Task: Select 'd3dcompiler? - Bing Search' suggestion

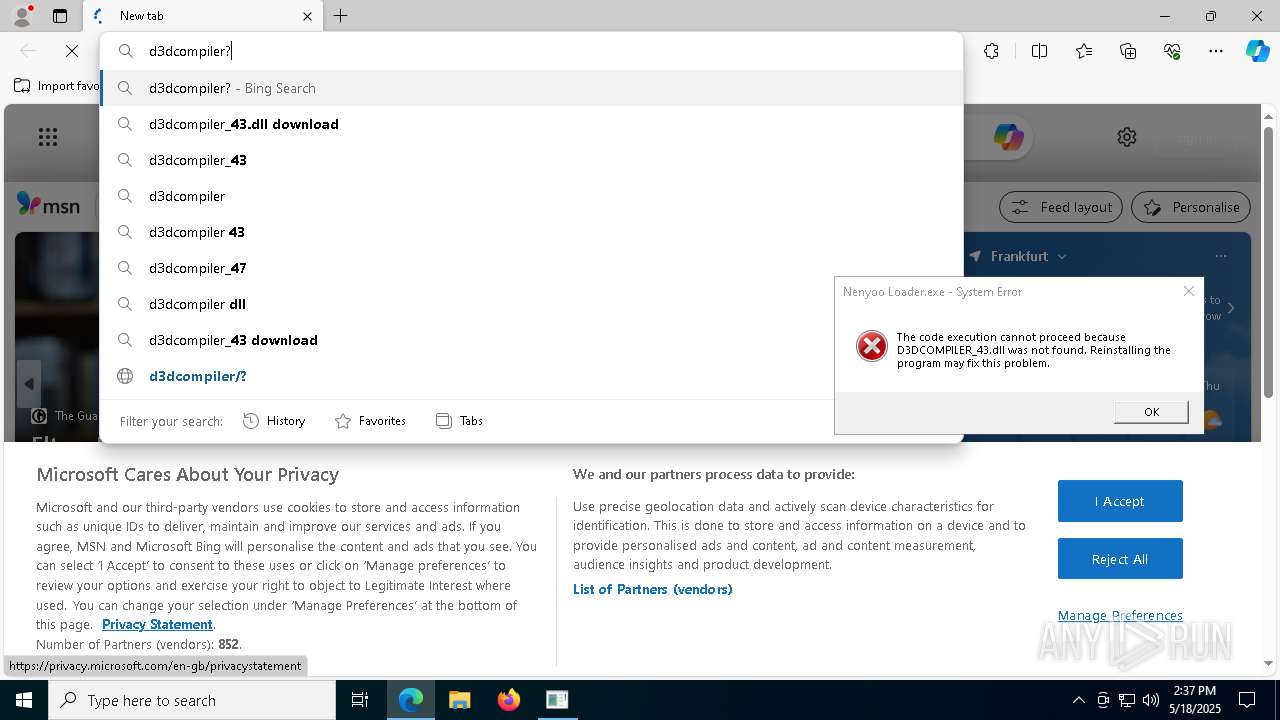Action: click(x=531, y=88)
